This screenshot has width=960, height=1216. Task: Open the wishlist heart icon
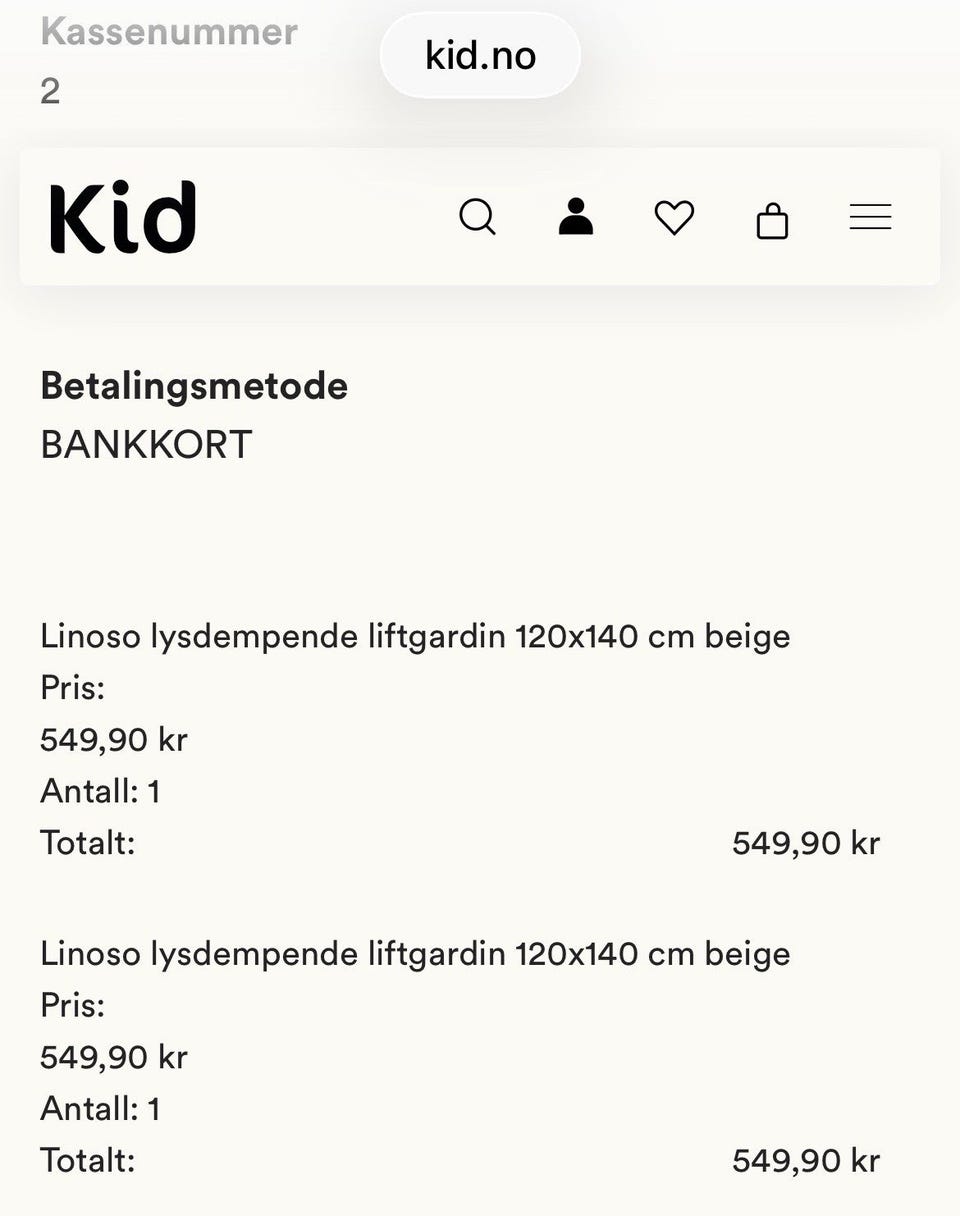coord(674,218)
